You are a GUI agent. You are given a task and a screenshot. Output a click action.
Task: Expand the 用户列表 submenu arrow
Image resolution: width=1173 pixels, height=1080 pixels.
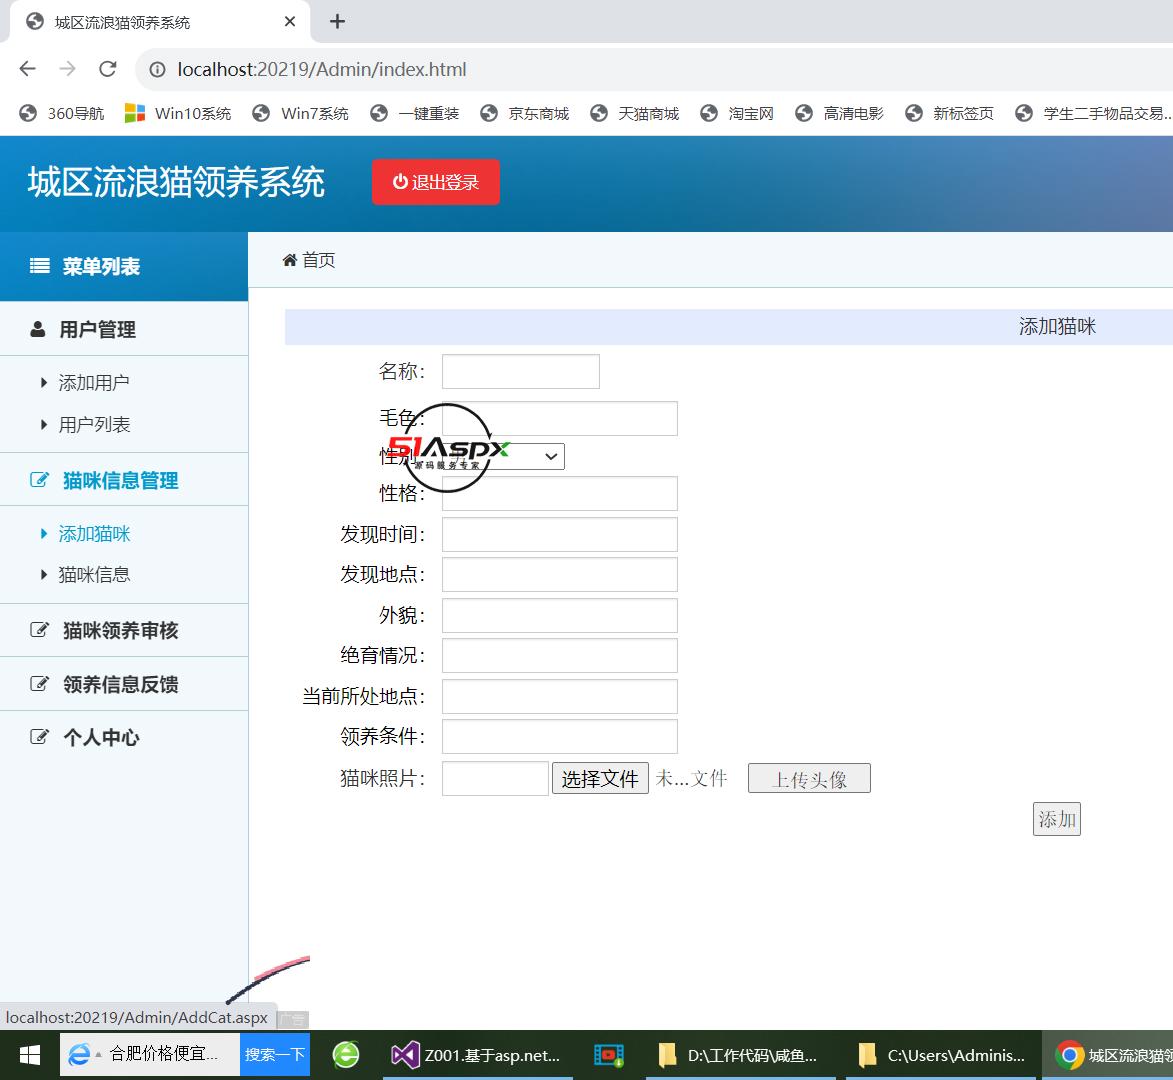click(43, 424)
